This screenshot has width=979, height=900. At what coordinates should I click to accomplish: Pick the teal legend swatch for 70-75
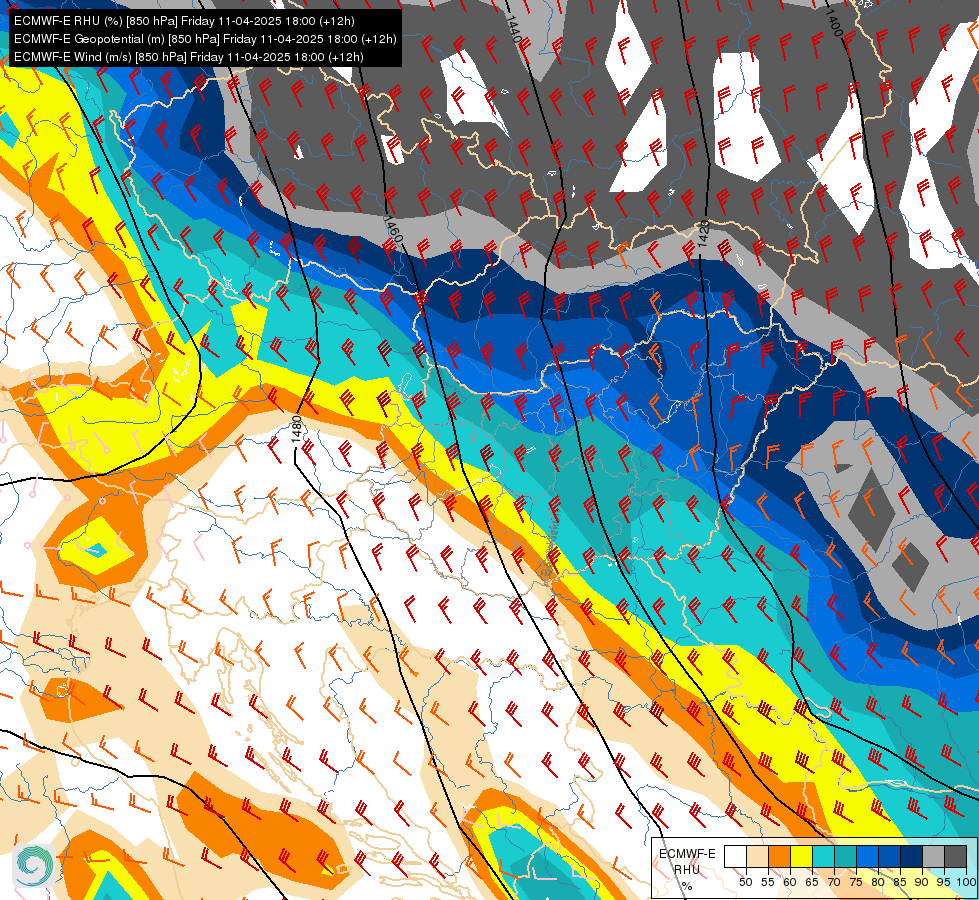845,856
